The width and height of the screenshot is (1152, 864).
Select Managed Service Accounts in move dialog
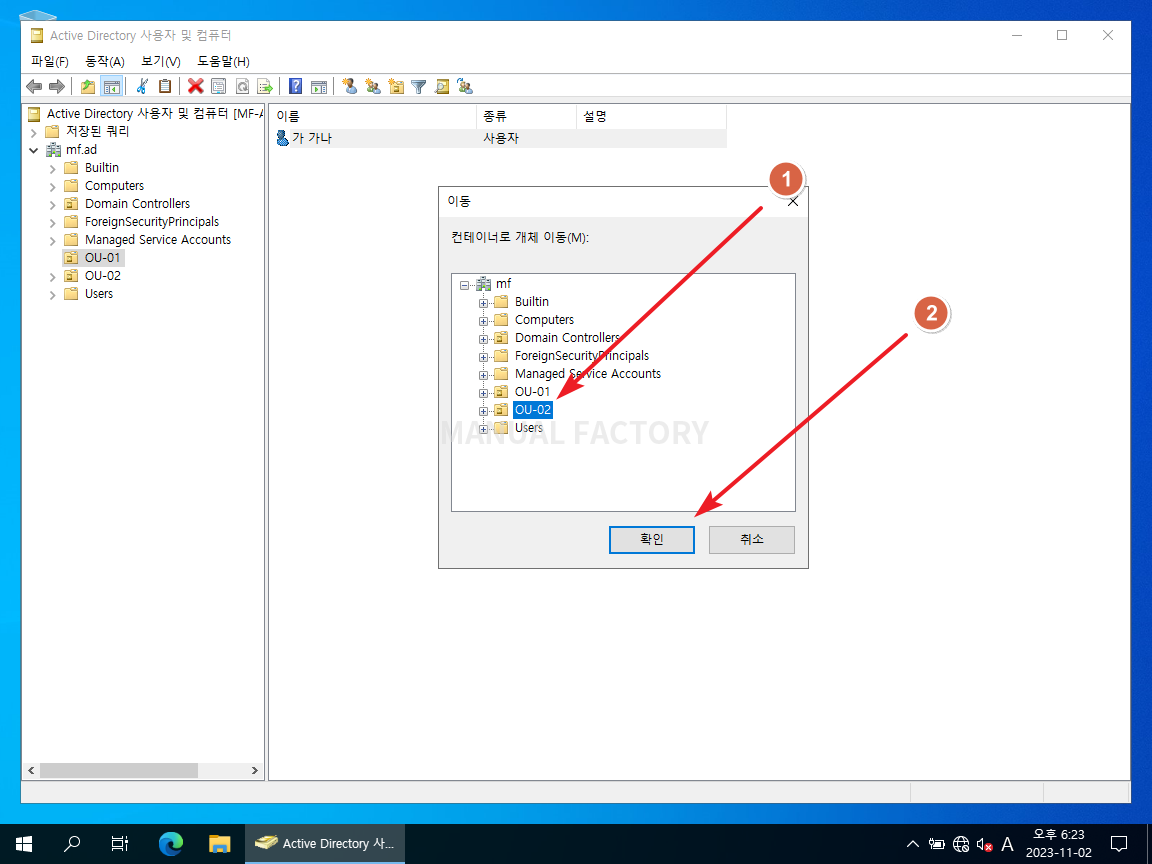[x=588, y=373]
